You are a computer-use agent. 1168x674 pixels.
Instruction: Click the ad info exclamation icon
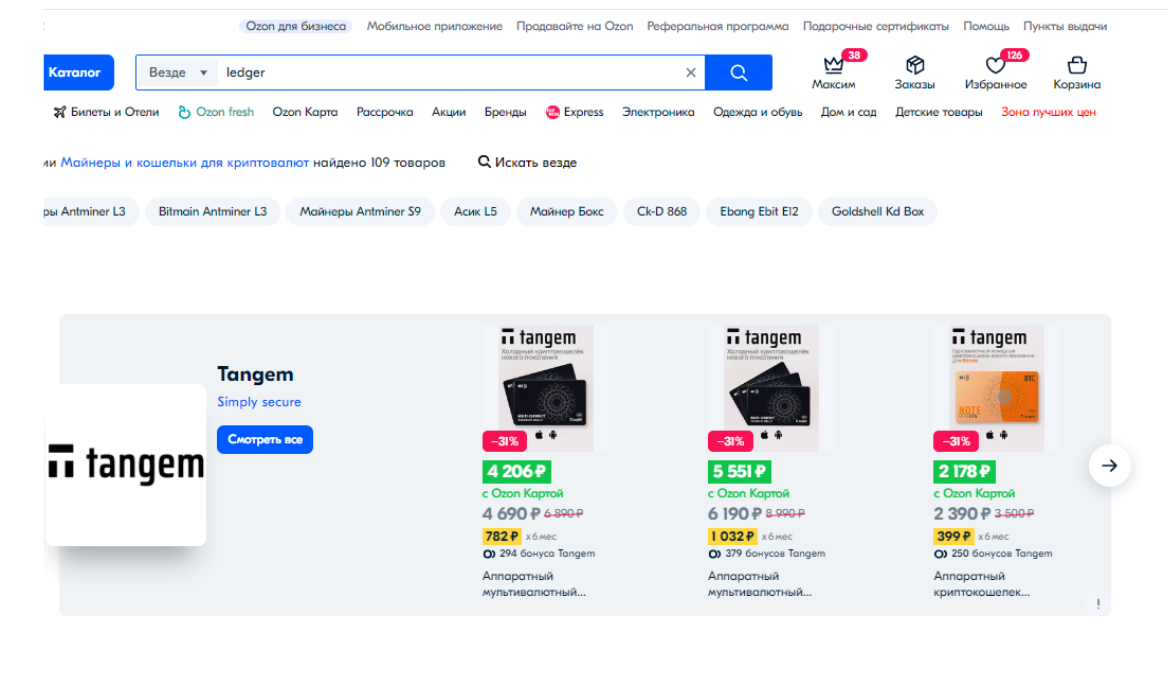[x=1098, y=604]
